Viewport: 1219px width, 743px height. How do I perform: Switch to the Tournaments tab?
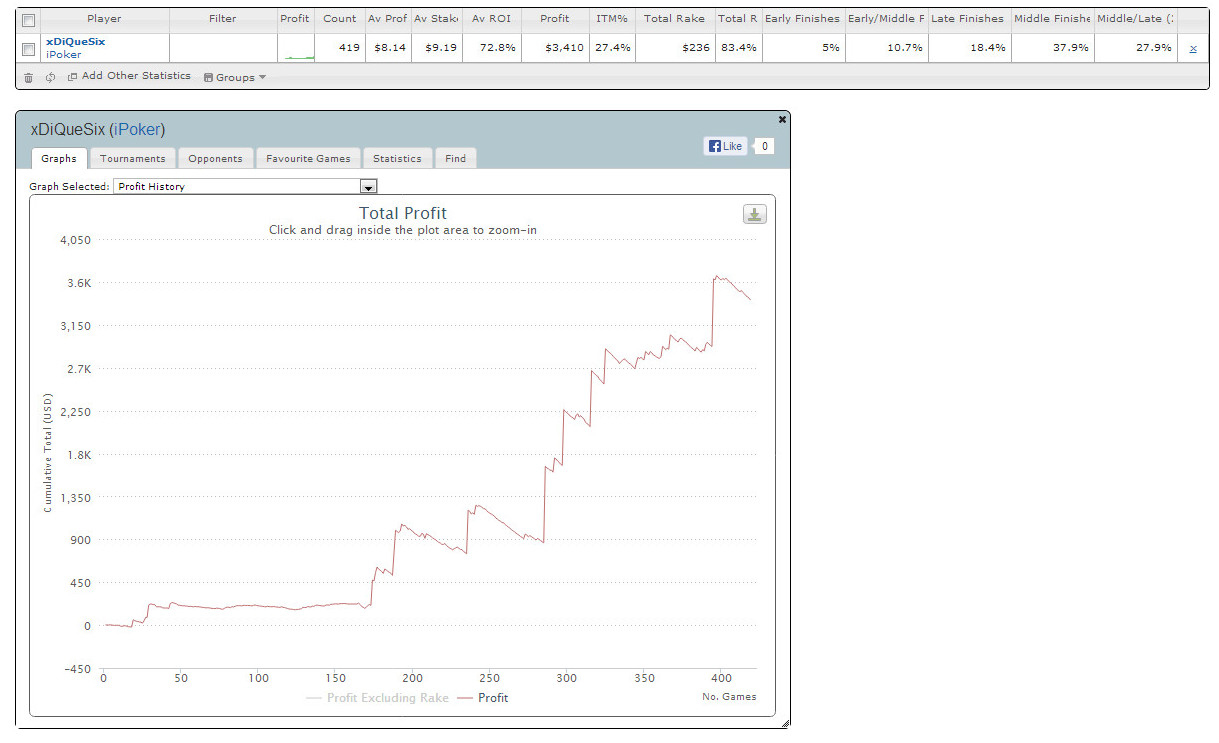(133, 158)
